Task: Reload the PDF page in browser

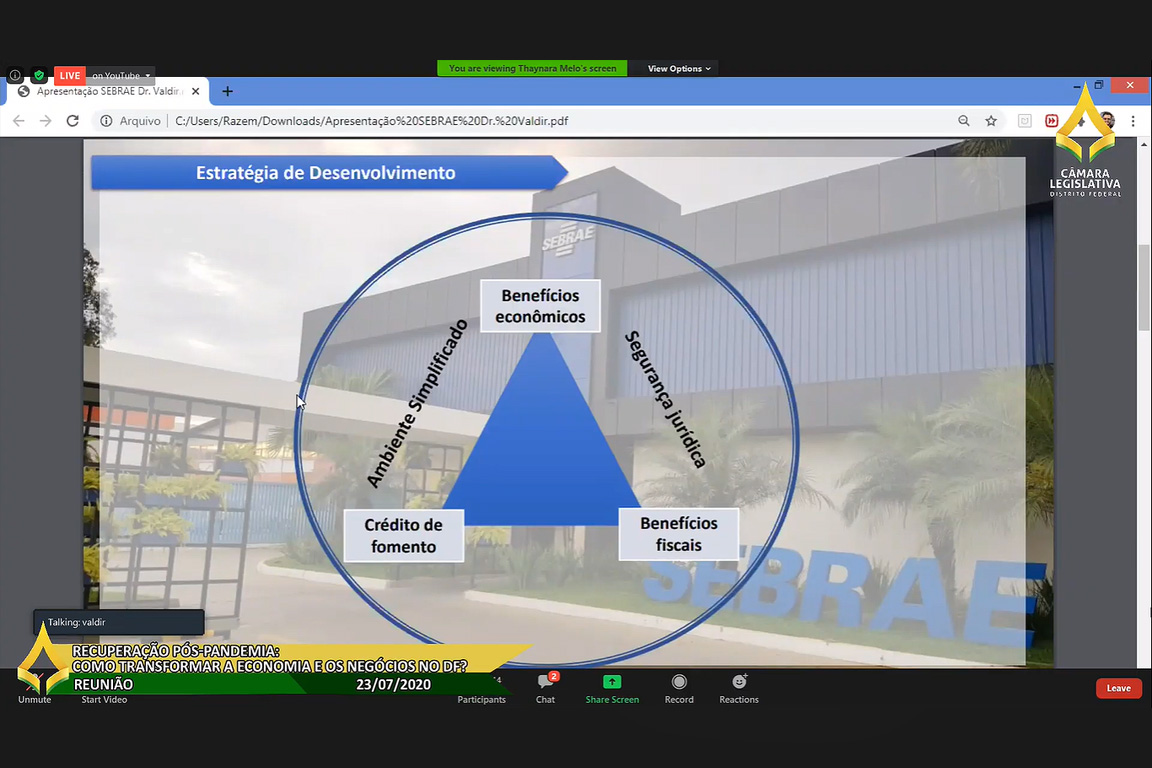Action: point(72,121)
